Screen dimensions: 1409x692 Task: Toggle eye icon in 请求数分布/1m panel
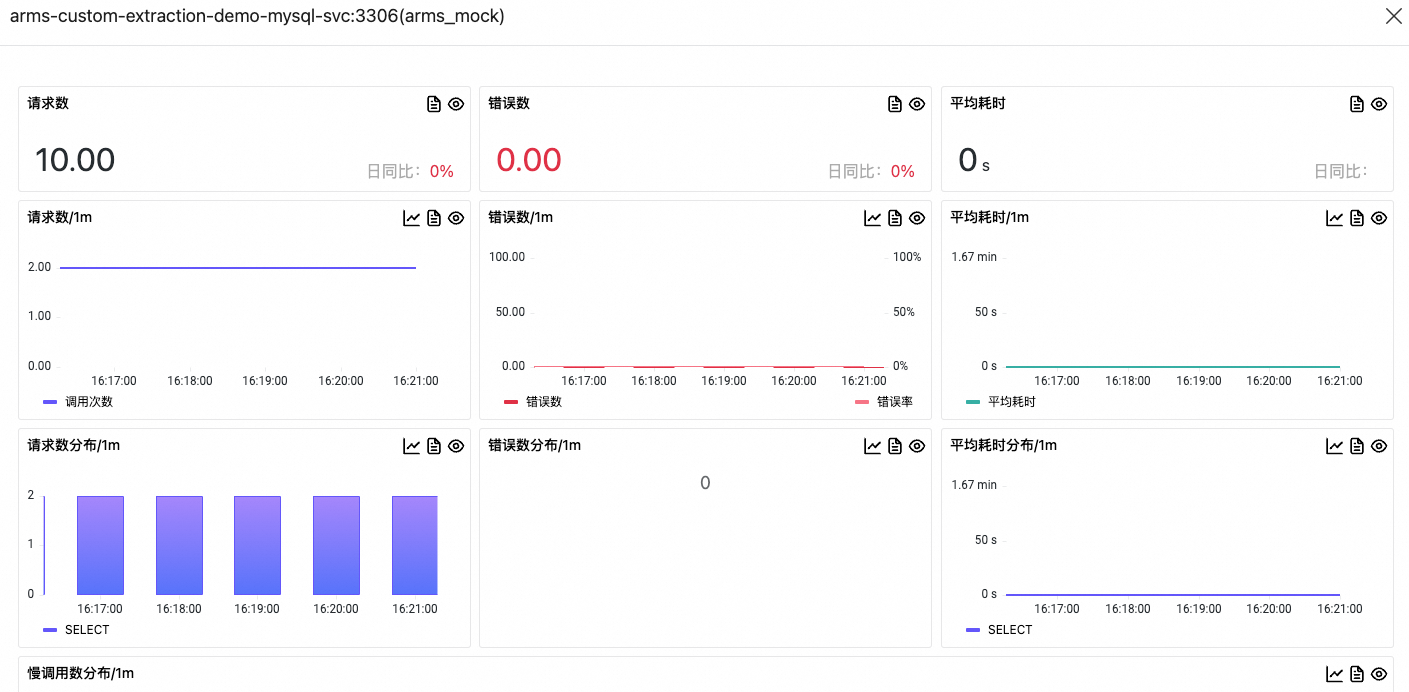456,446
